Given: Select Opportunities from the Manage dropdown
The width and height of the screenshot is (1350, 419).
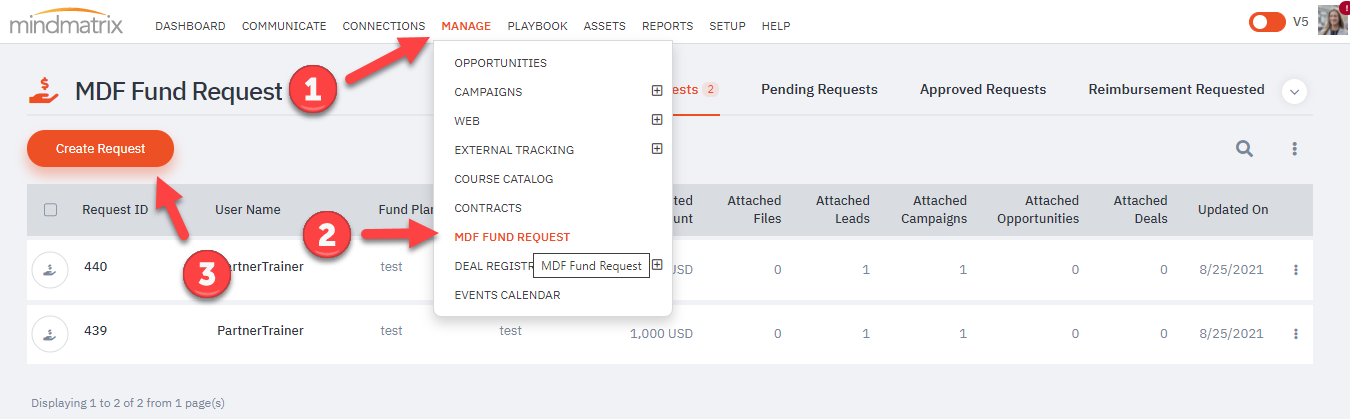Looking at the screenshot, I should [x=501, y=63].
